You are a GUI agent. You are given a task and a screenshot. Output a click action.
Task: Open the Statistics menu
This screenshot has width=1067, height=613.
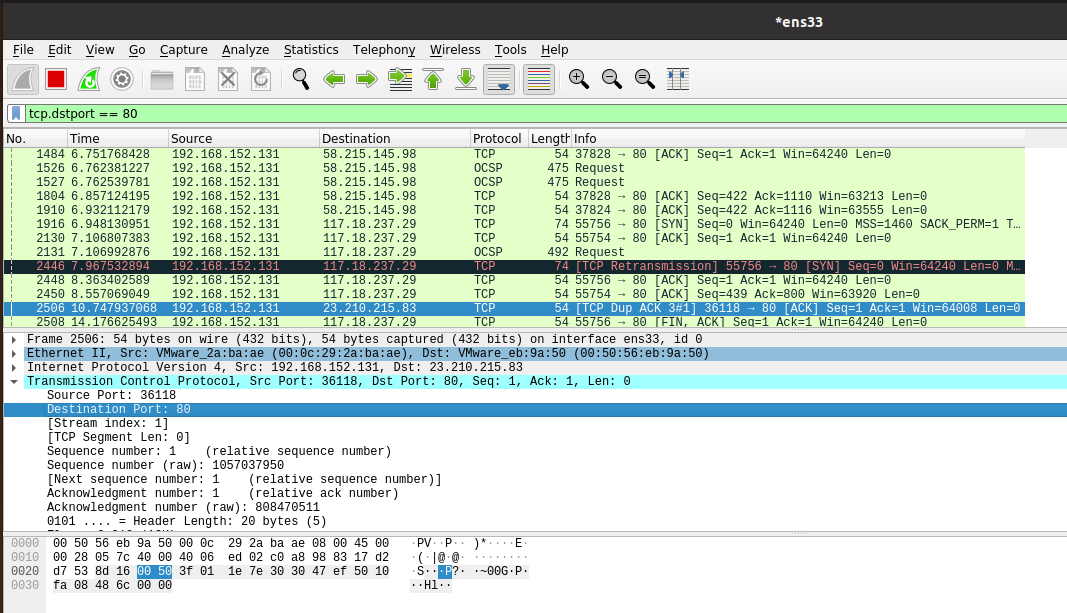[310, 50]
